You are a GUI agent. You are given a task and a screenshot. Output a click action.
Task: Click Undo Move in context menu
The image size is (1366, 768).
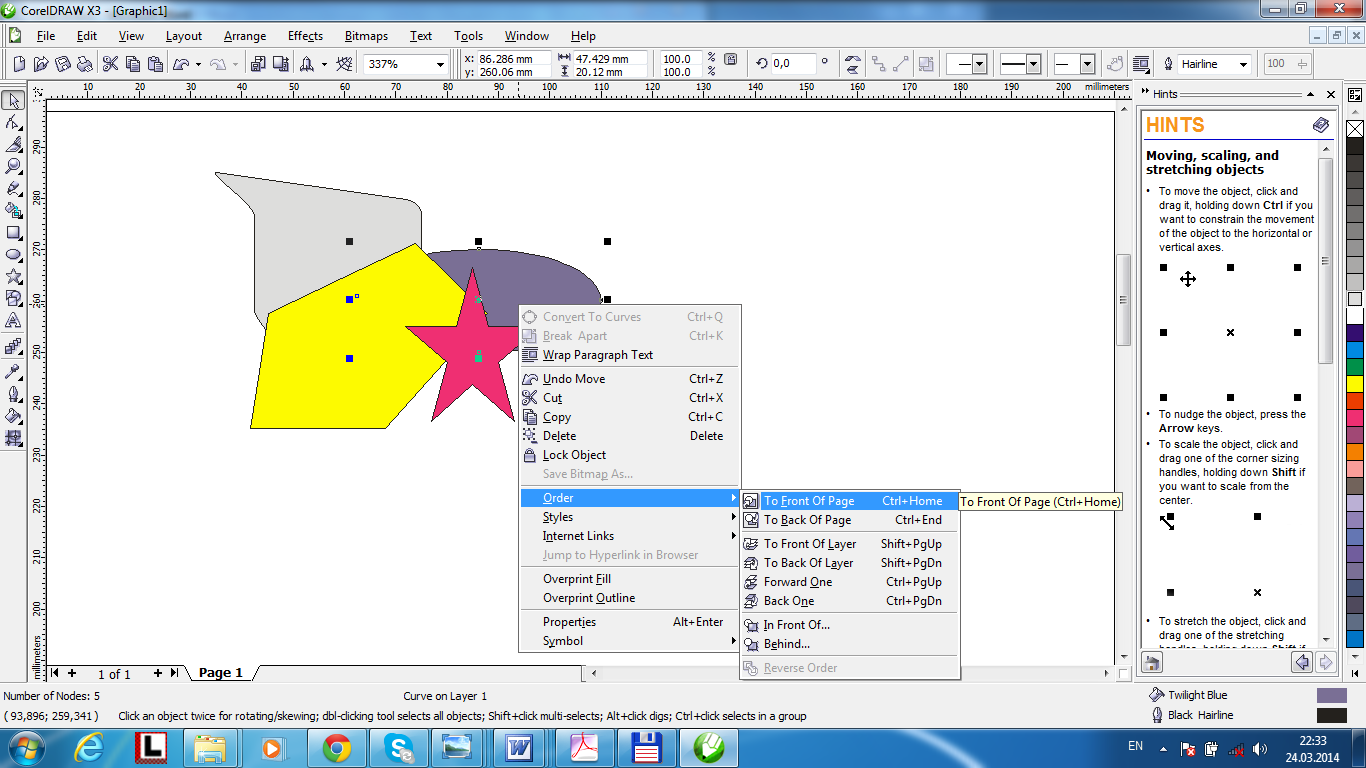pyautogui.click(x=630, y=379)
